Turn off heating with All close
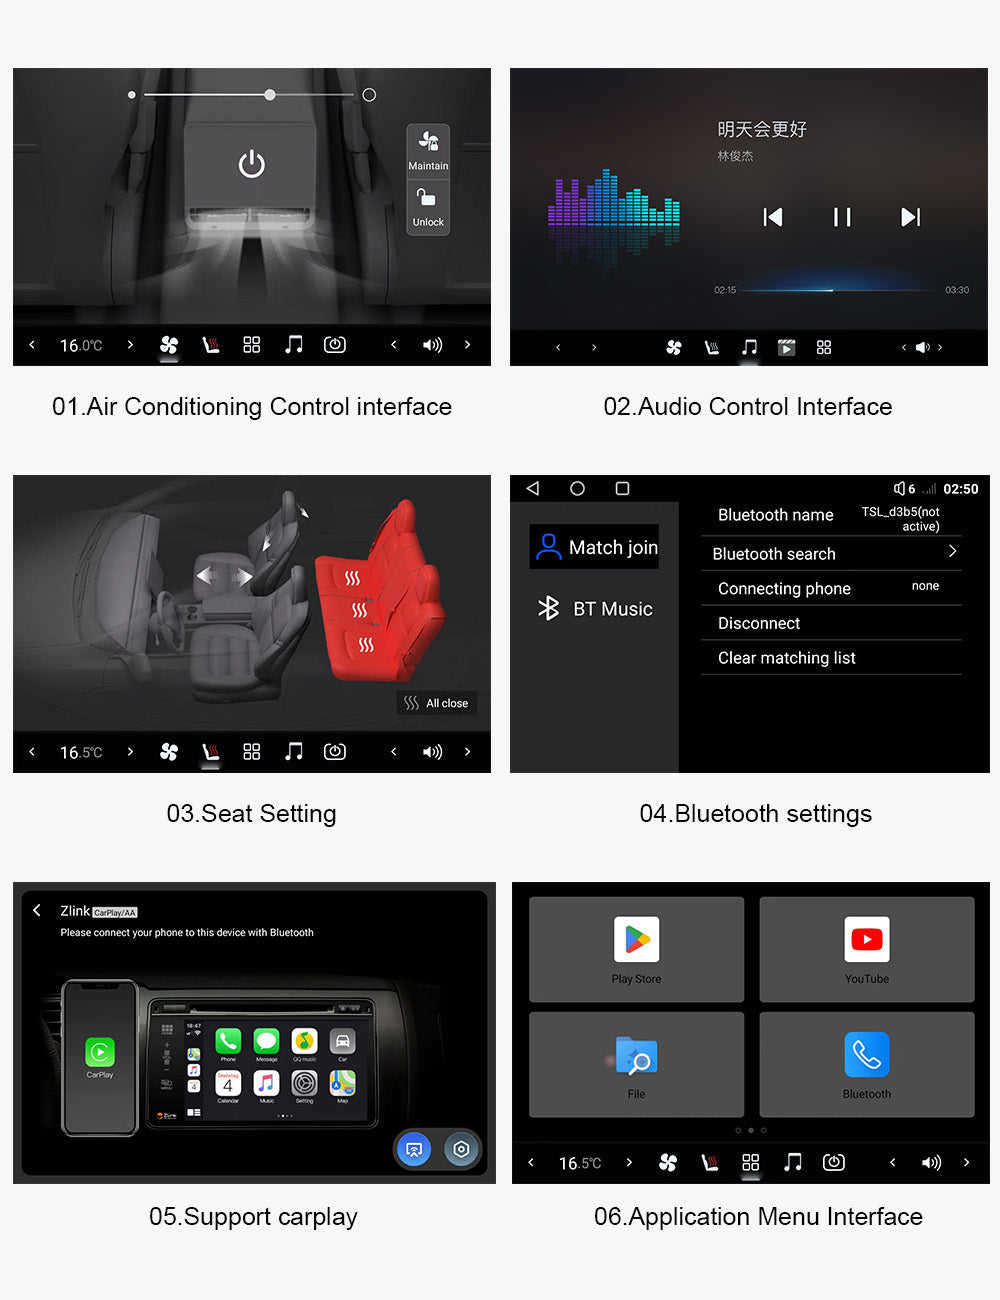 pos(437,703)
